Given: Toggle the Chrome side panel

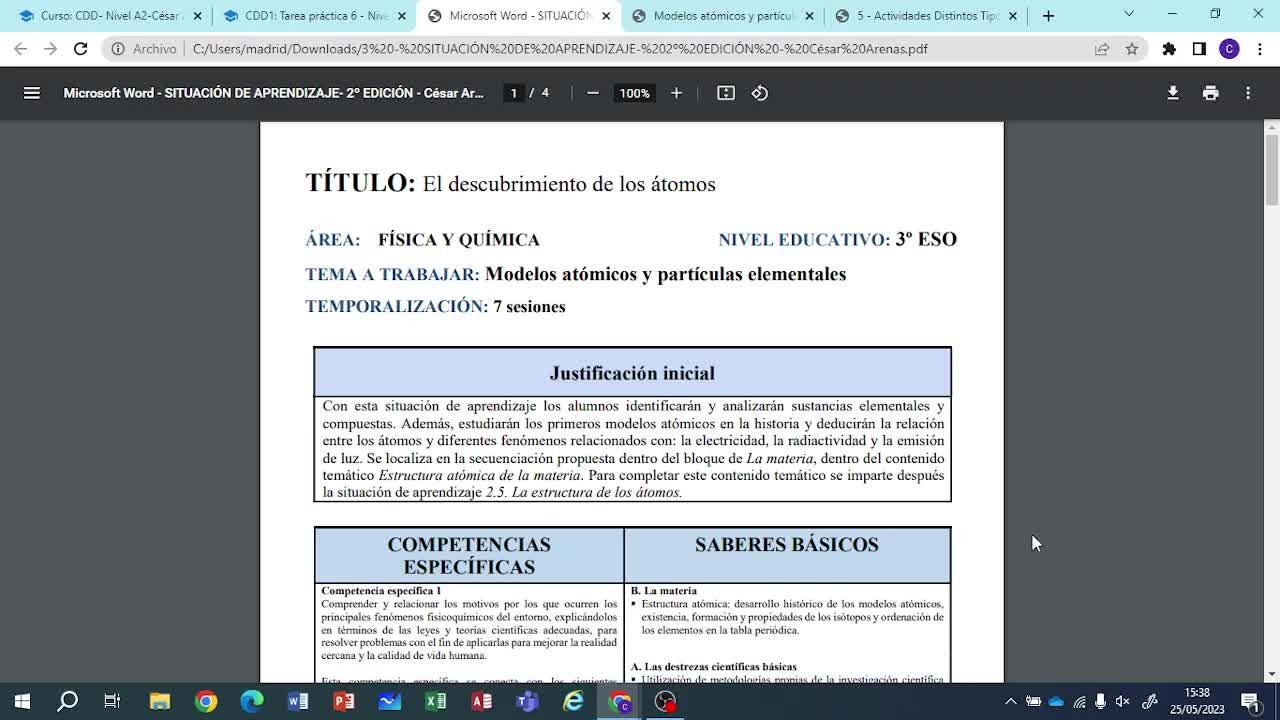Looking at the screenshot, I should coord(1199,49).
